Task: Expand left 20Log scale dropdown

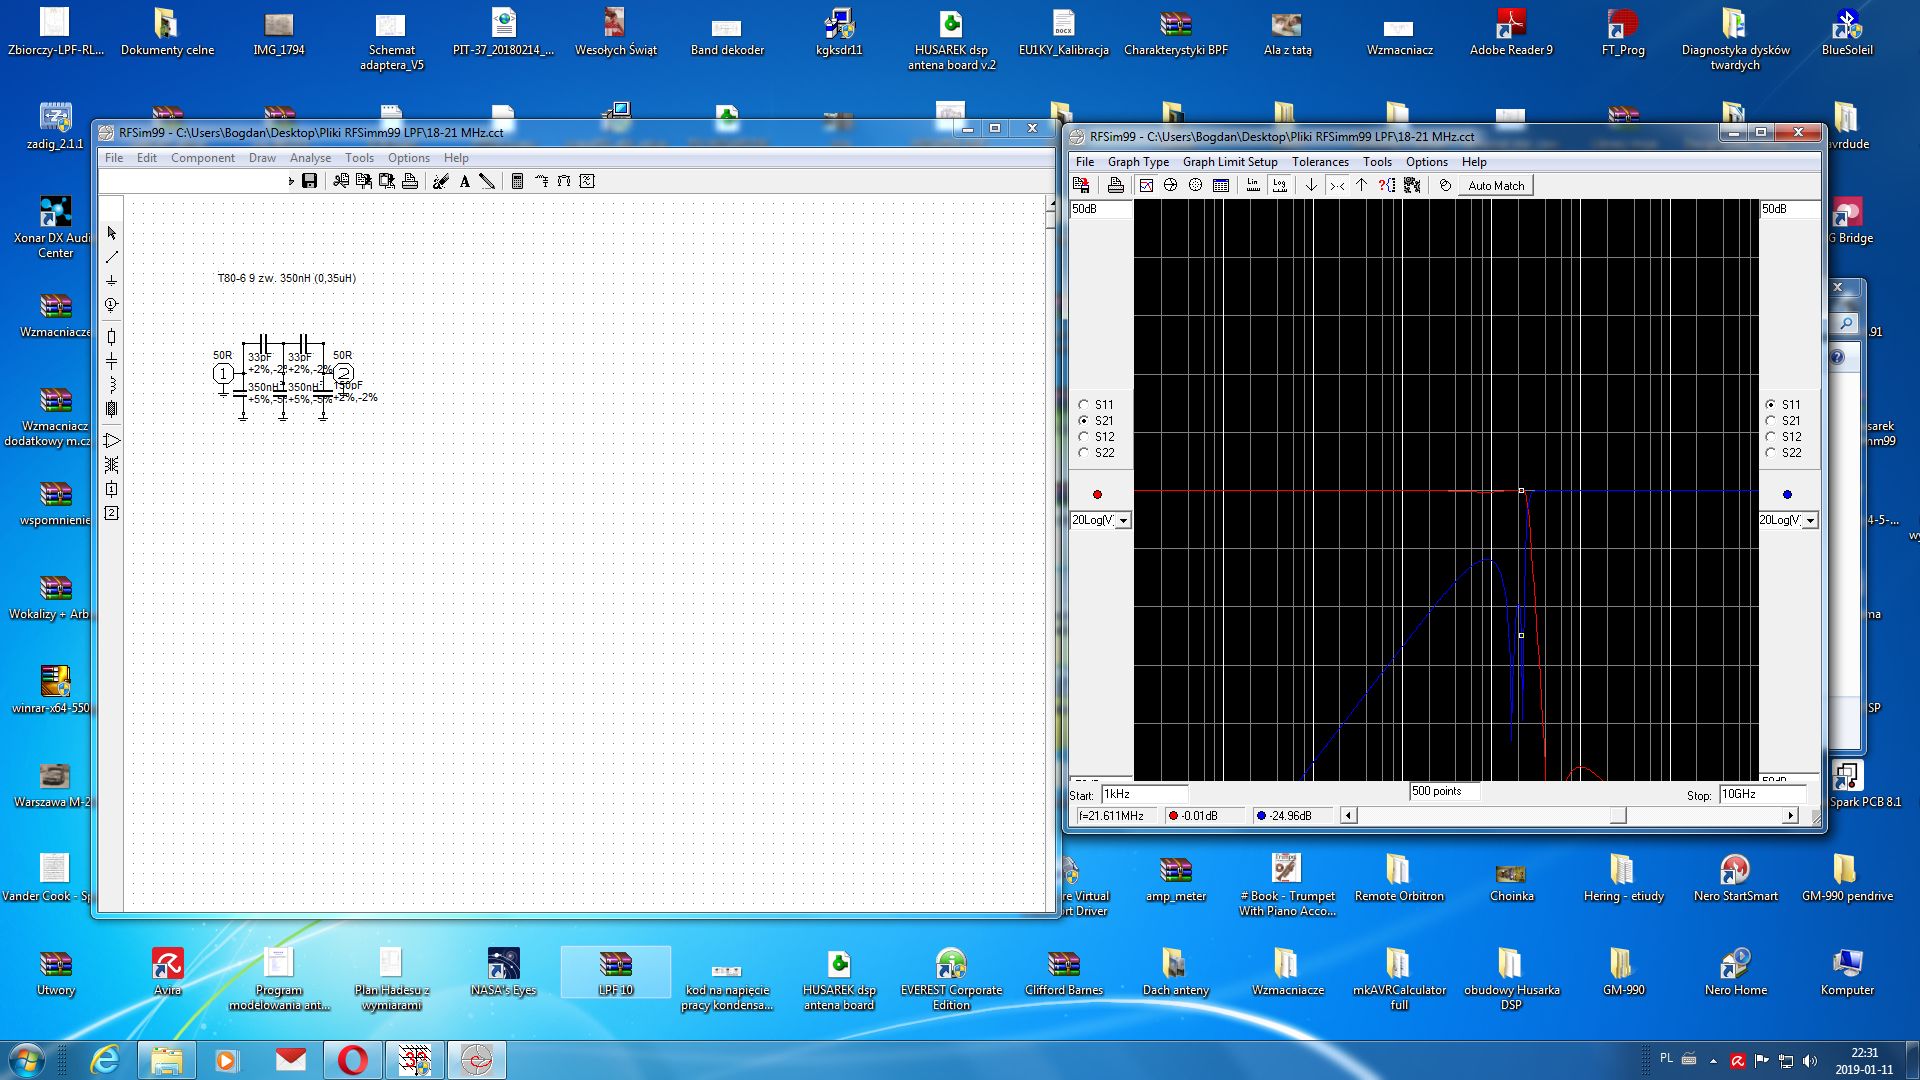Action: 1123,521
